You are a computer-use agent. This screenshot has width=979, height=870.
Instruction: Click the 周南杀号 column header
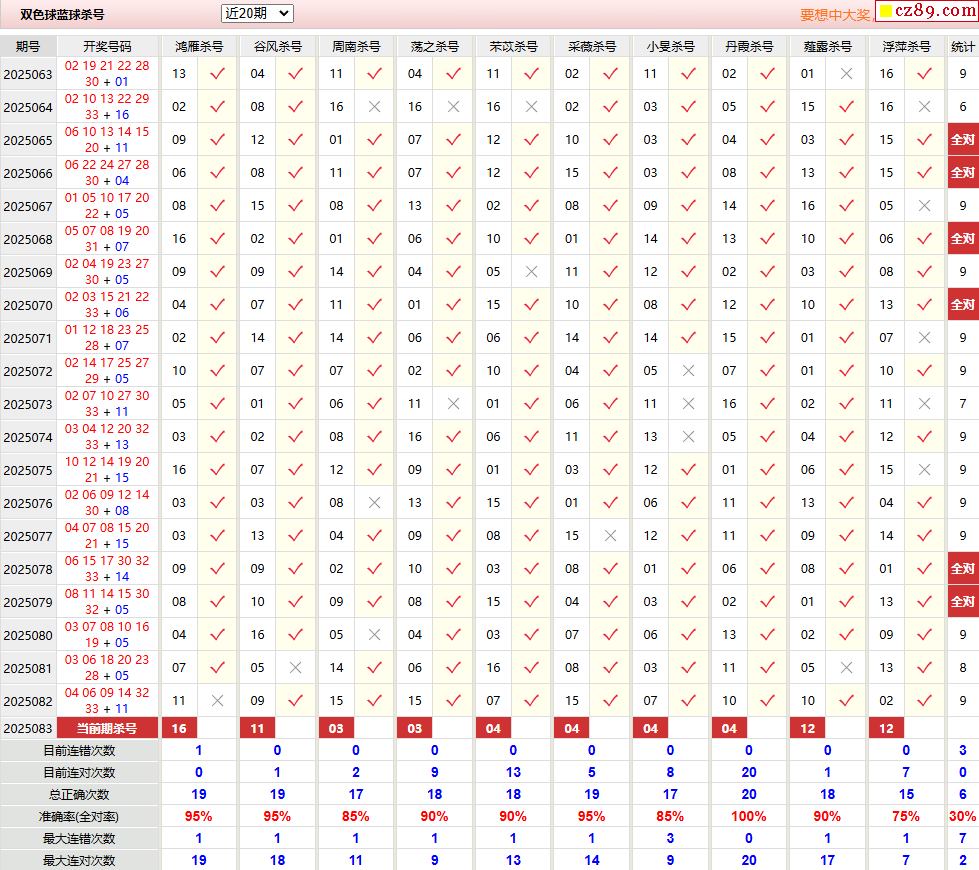pos(356,47)
